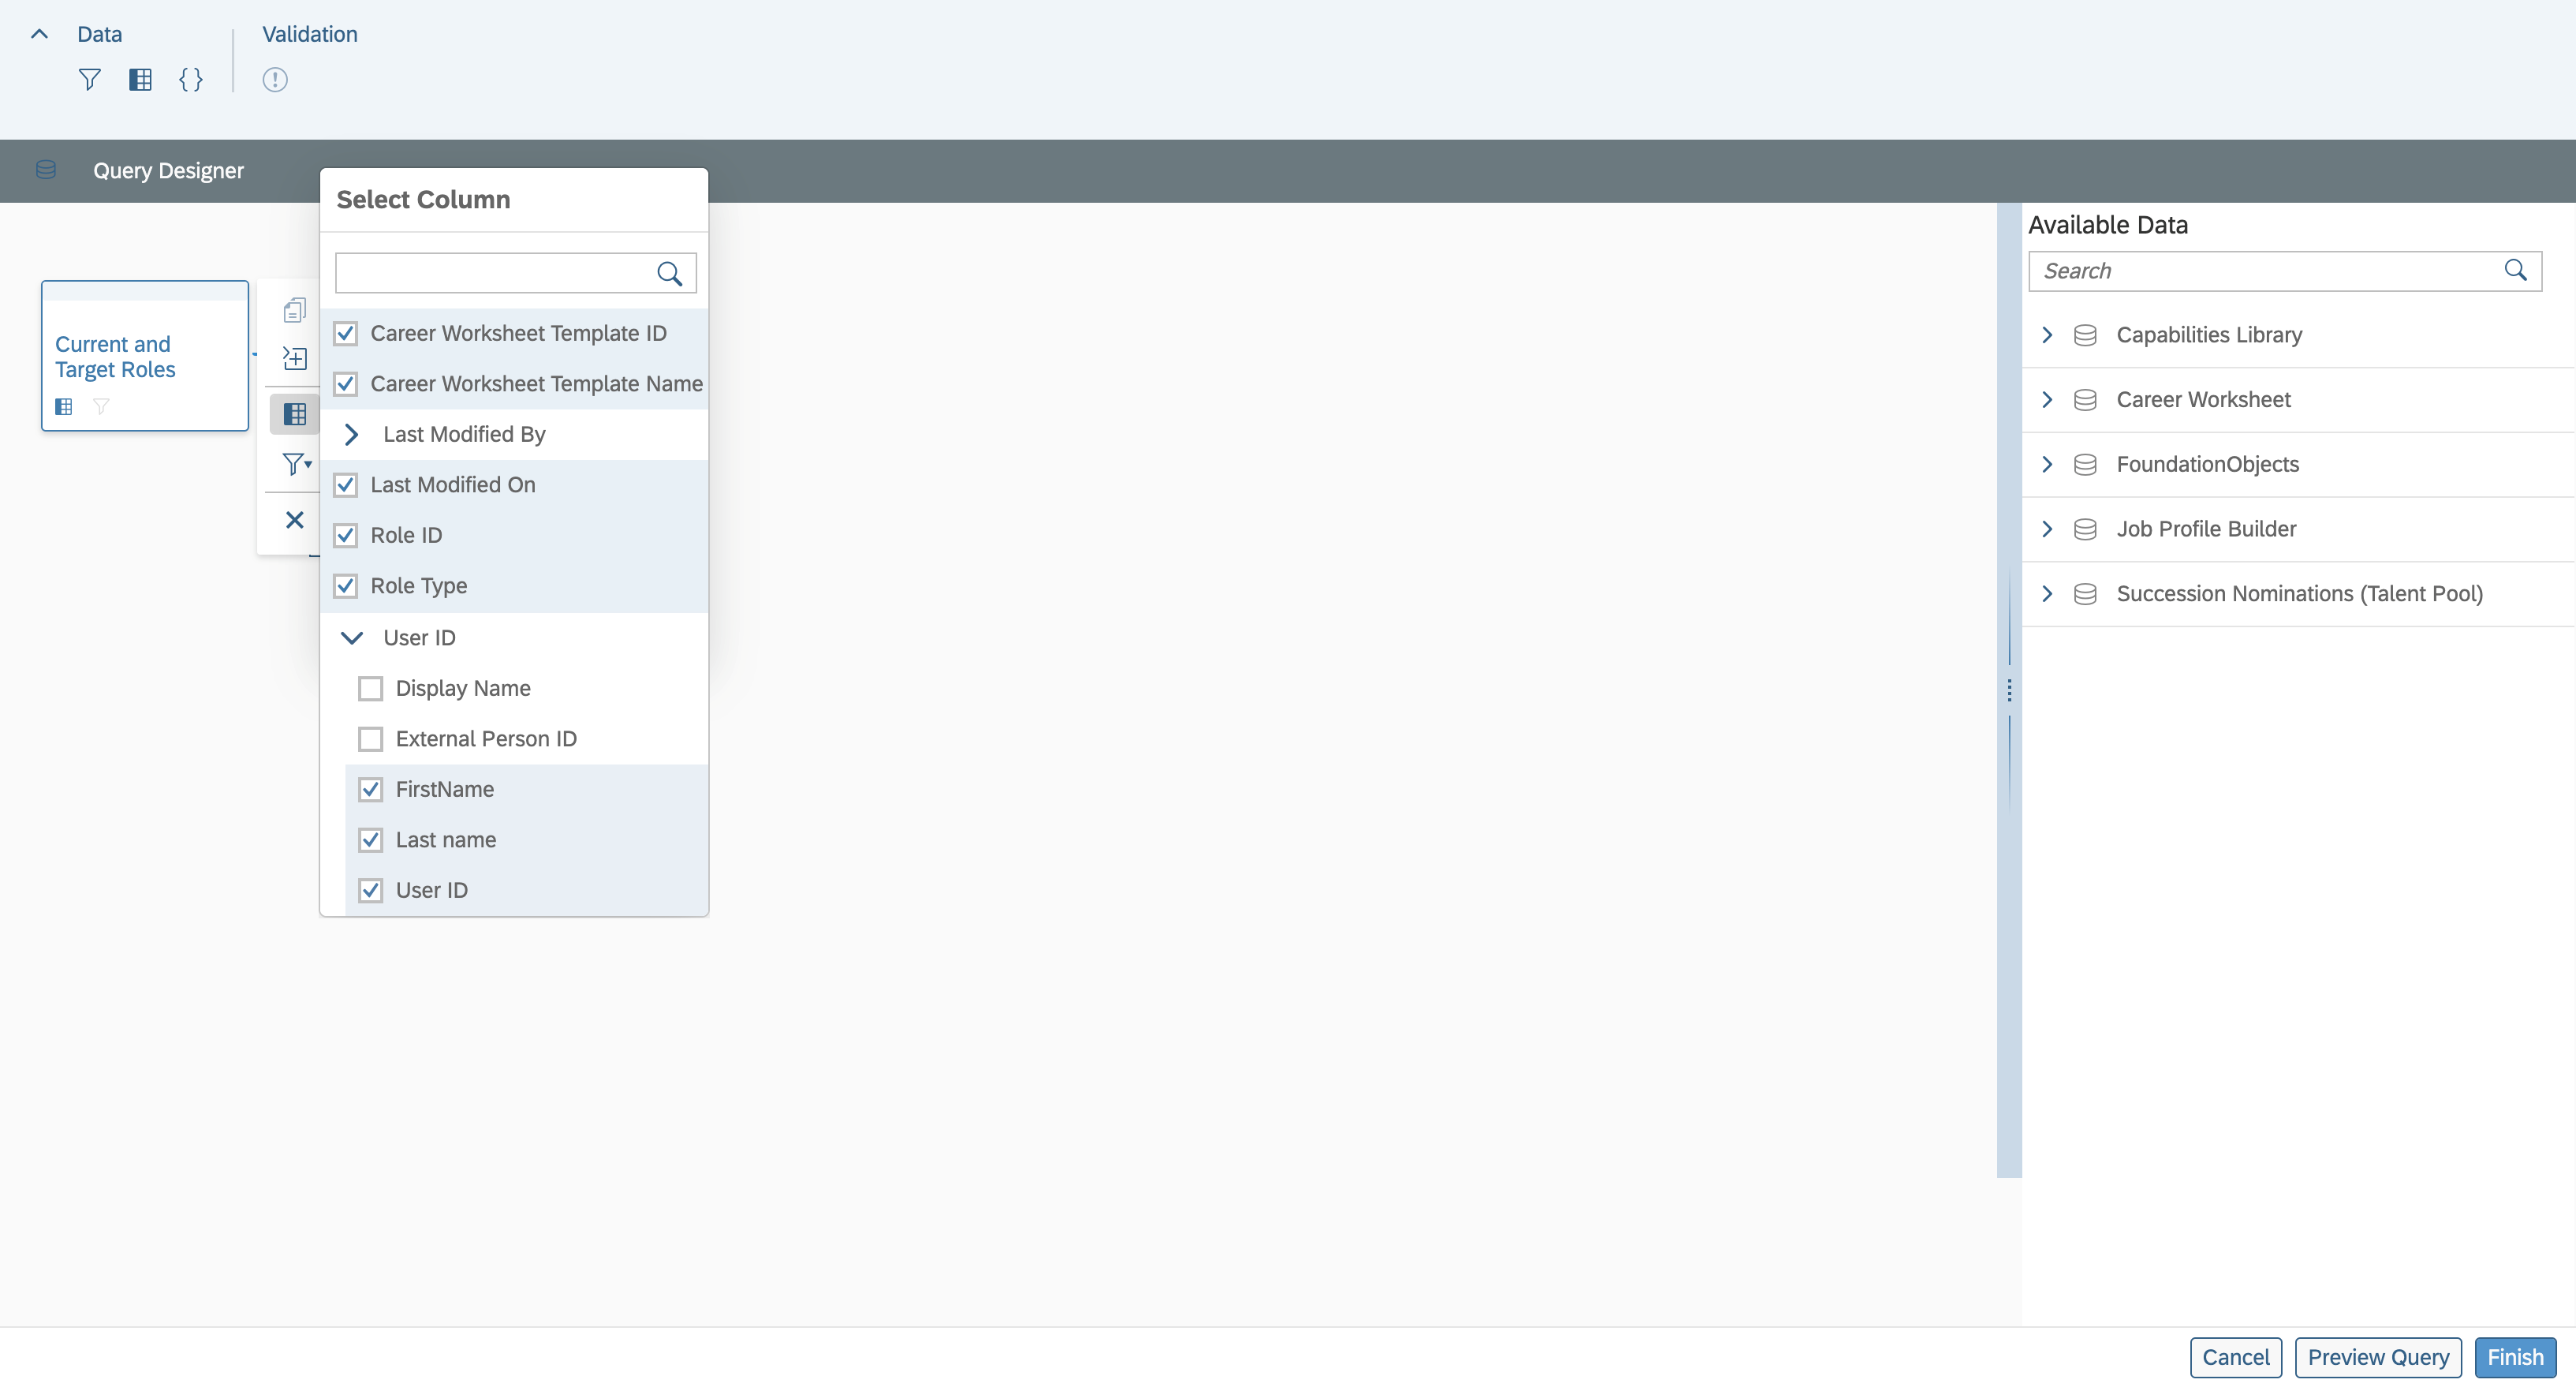Collapse the Data header section chevron
Image resolution: width=2576 pixels, height=1387 pixels.
pos(39,34)
